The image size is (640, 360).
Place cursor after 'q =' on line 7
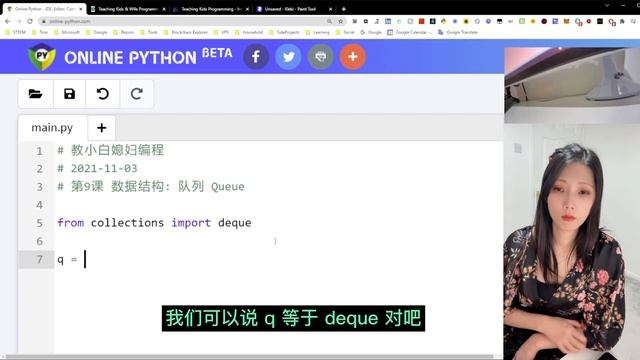click(x=85, y=259)
